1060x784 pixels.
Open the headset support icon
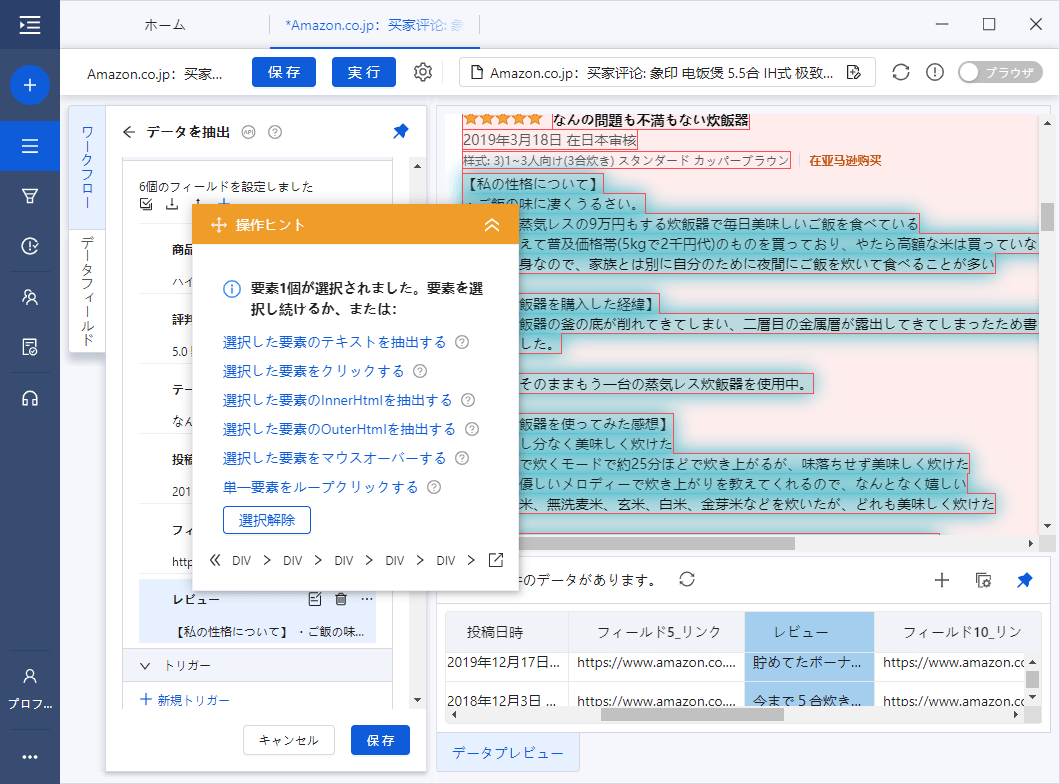(x=30, y=398)
